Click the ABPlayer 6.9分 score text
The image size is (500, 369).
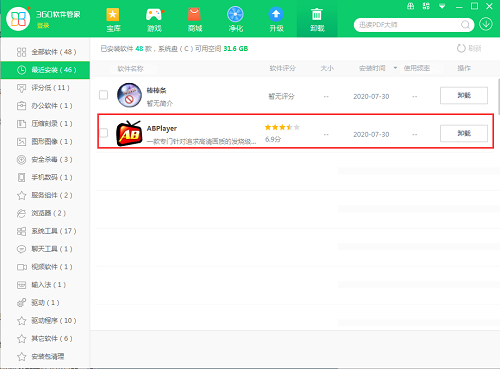pyautogui.click(x=273, y=139)
